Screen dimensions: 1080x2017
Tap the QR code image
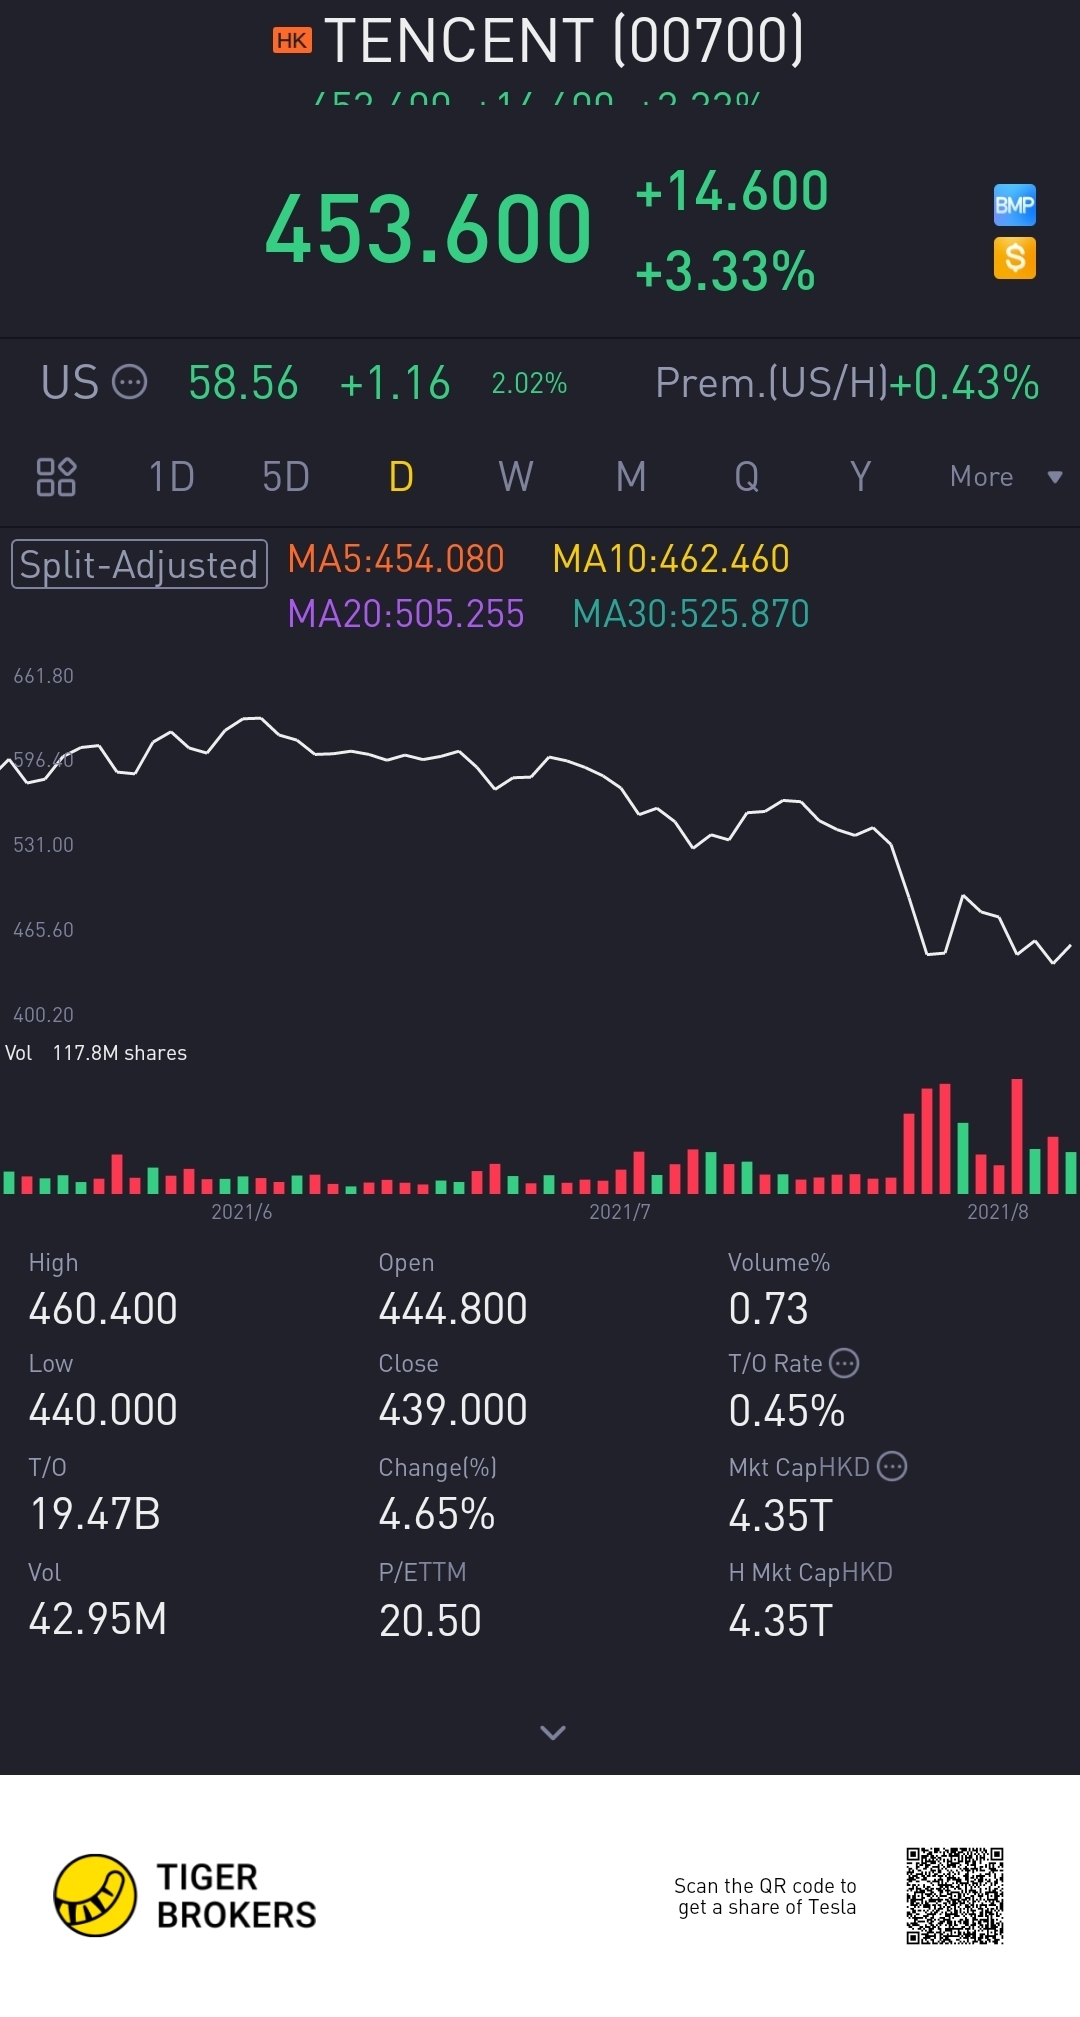[955, 1896]
